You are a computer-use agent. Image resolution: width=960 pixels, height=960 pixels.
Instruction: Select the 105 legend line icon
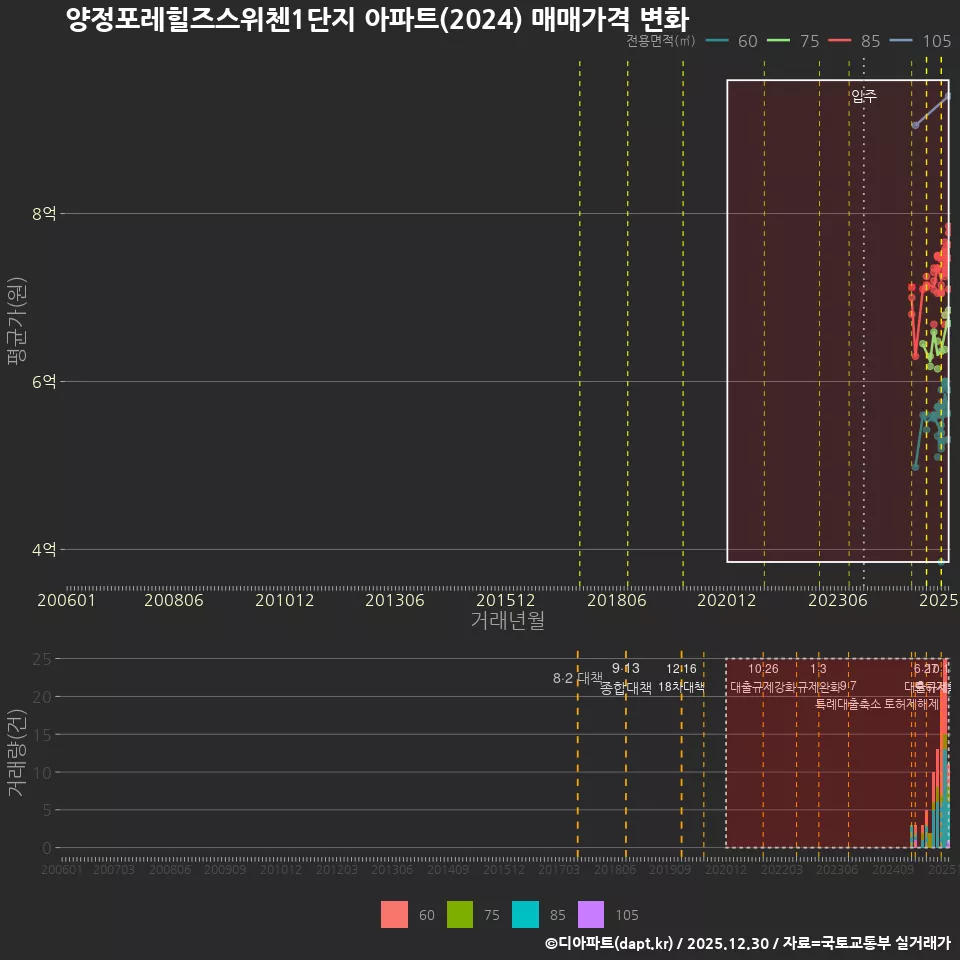[x=899, y=42]
